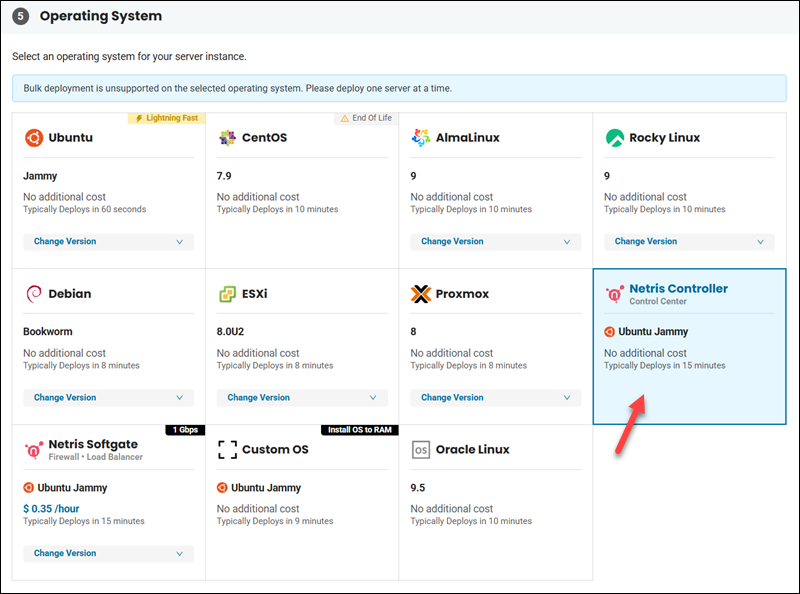Viewport: 800px width, 594px height.
Task: Select the Netris Controller card title
Action: (679, 289)
